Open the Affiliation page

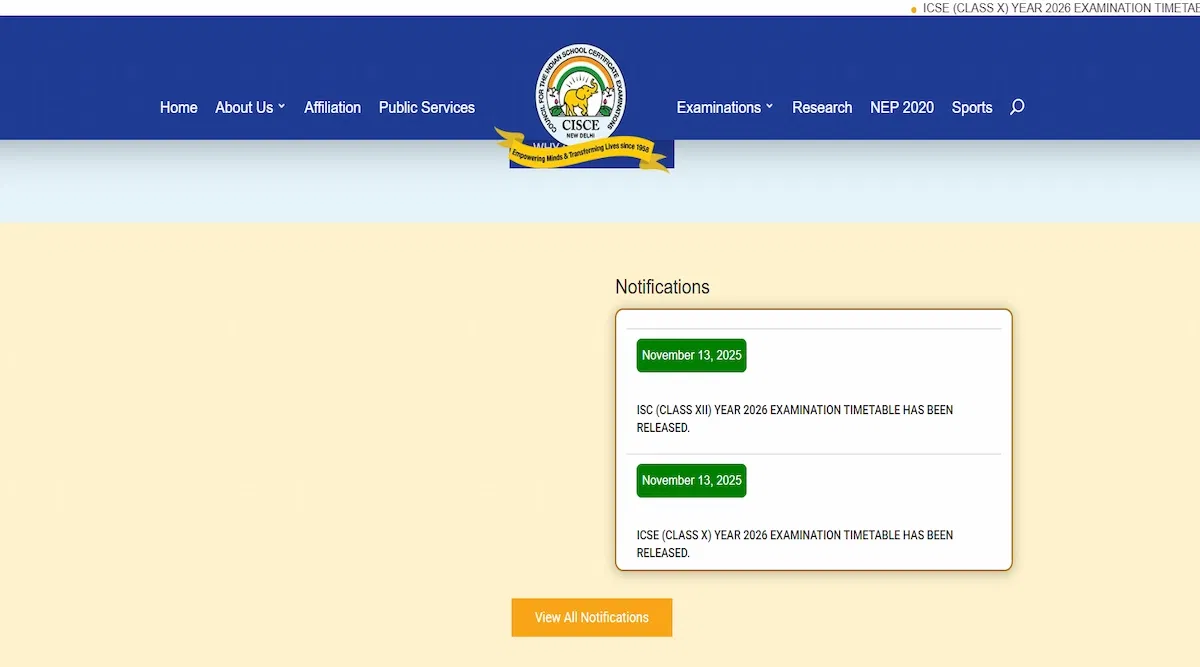tap(332, 107)
